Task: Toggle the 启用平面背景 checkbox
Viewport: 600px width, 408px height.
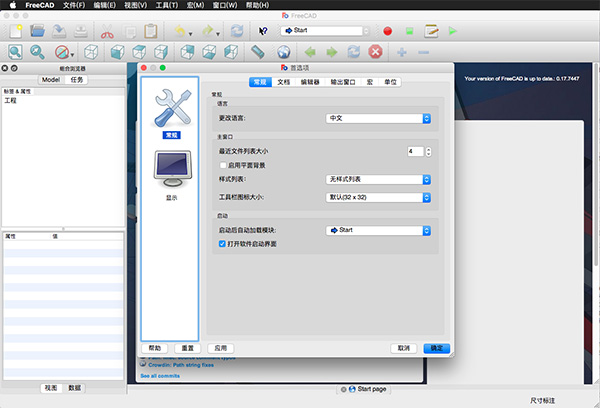Action: pyautogui.click(x=223, y=165)
